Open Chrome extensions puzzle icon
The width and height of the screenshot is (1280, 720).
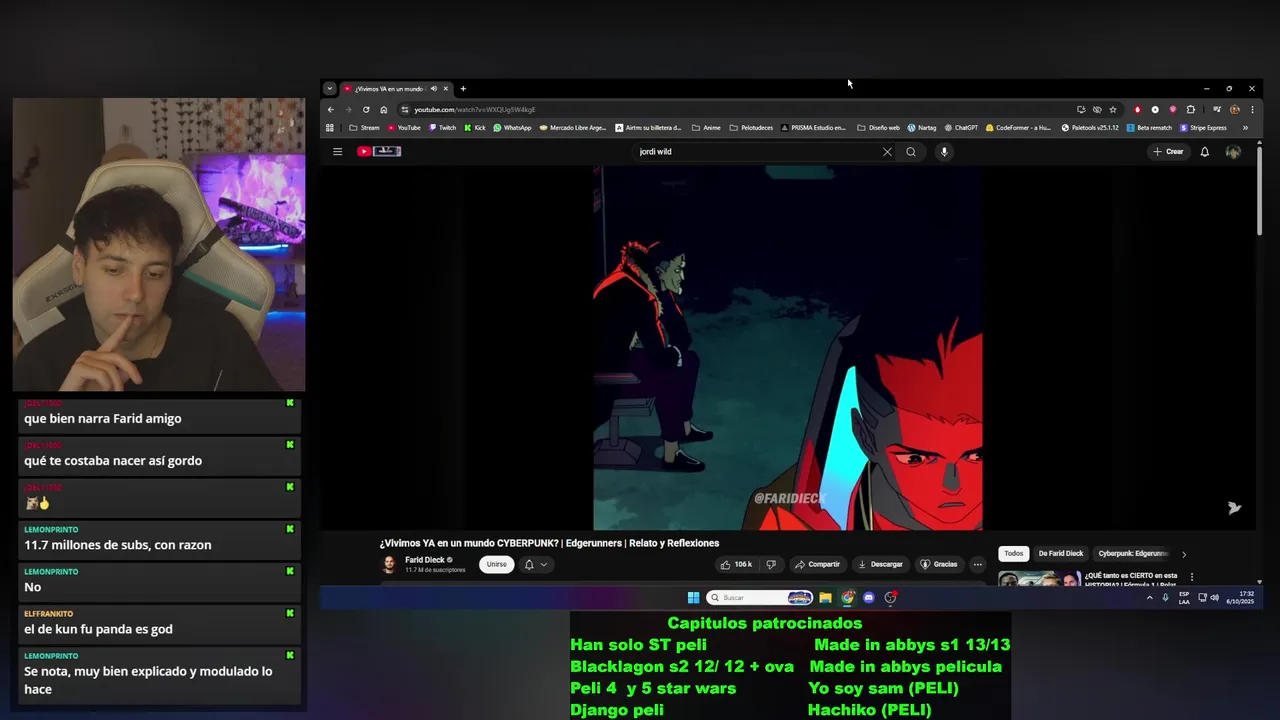tap(1191, 109)
